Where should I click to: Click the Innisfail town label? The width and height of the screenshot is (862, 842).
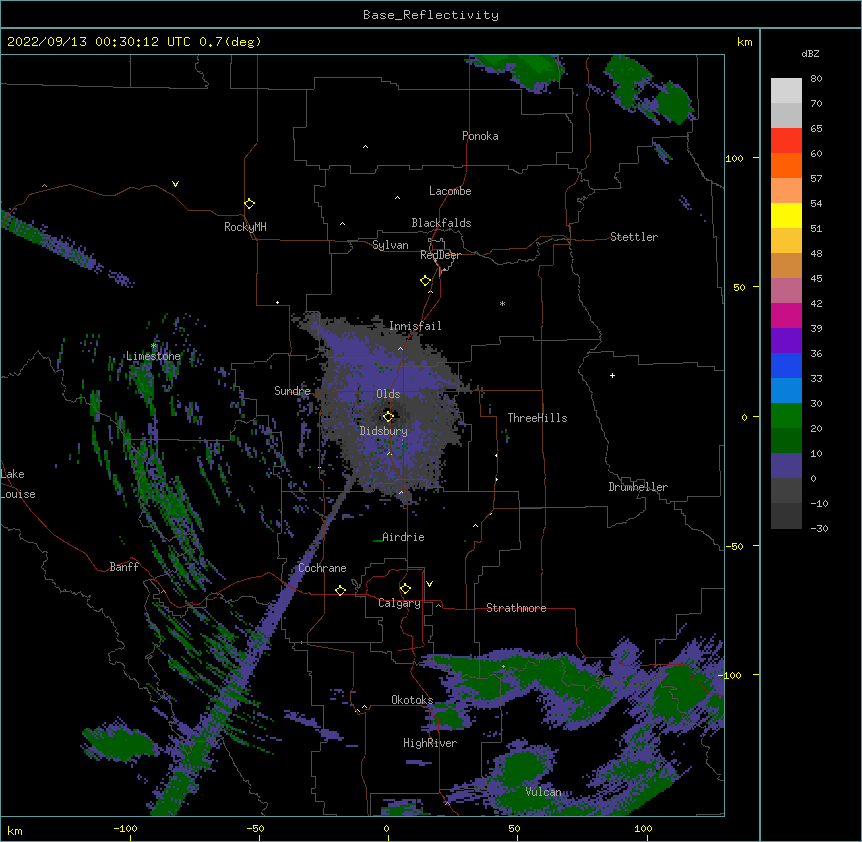pyautogui.click(x=415, y=326)
